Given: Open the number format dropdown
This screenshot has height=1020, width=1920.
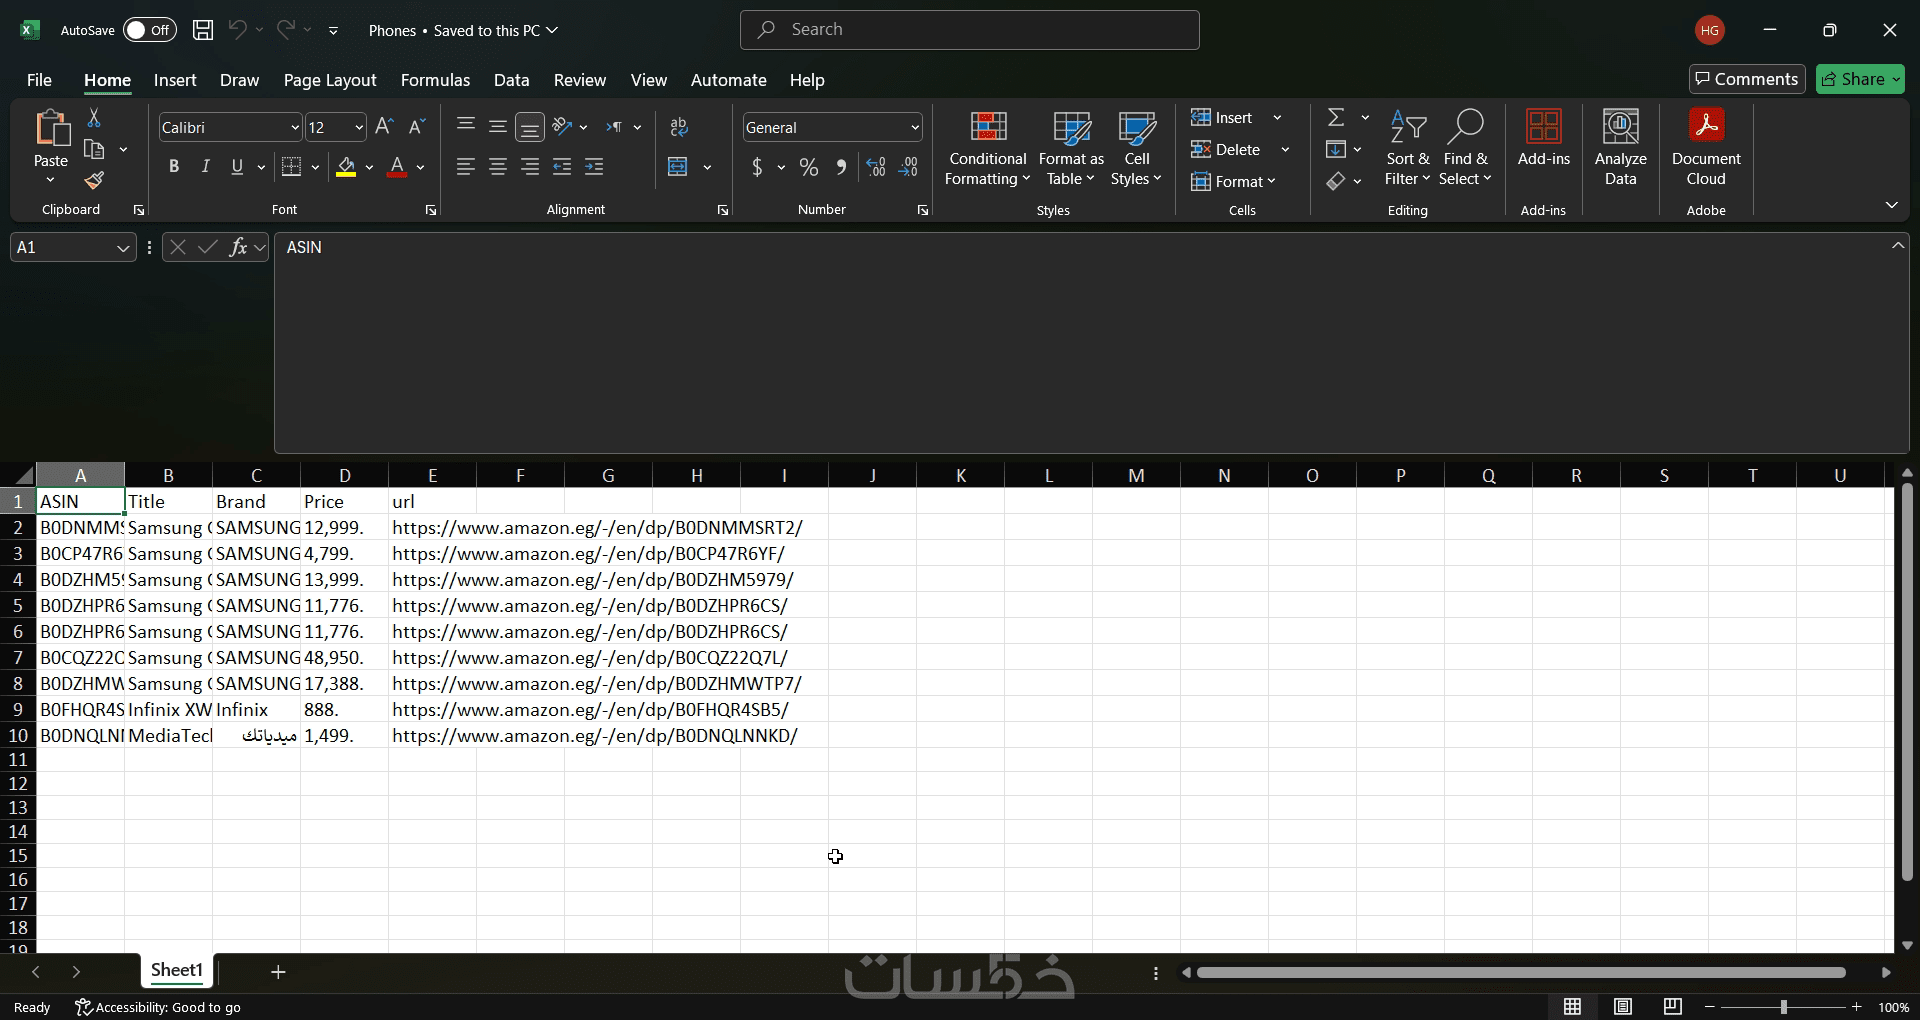Looking at the screenshot, I should point(915,128).
